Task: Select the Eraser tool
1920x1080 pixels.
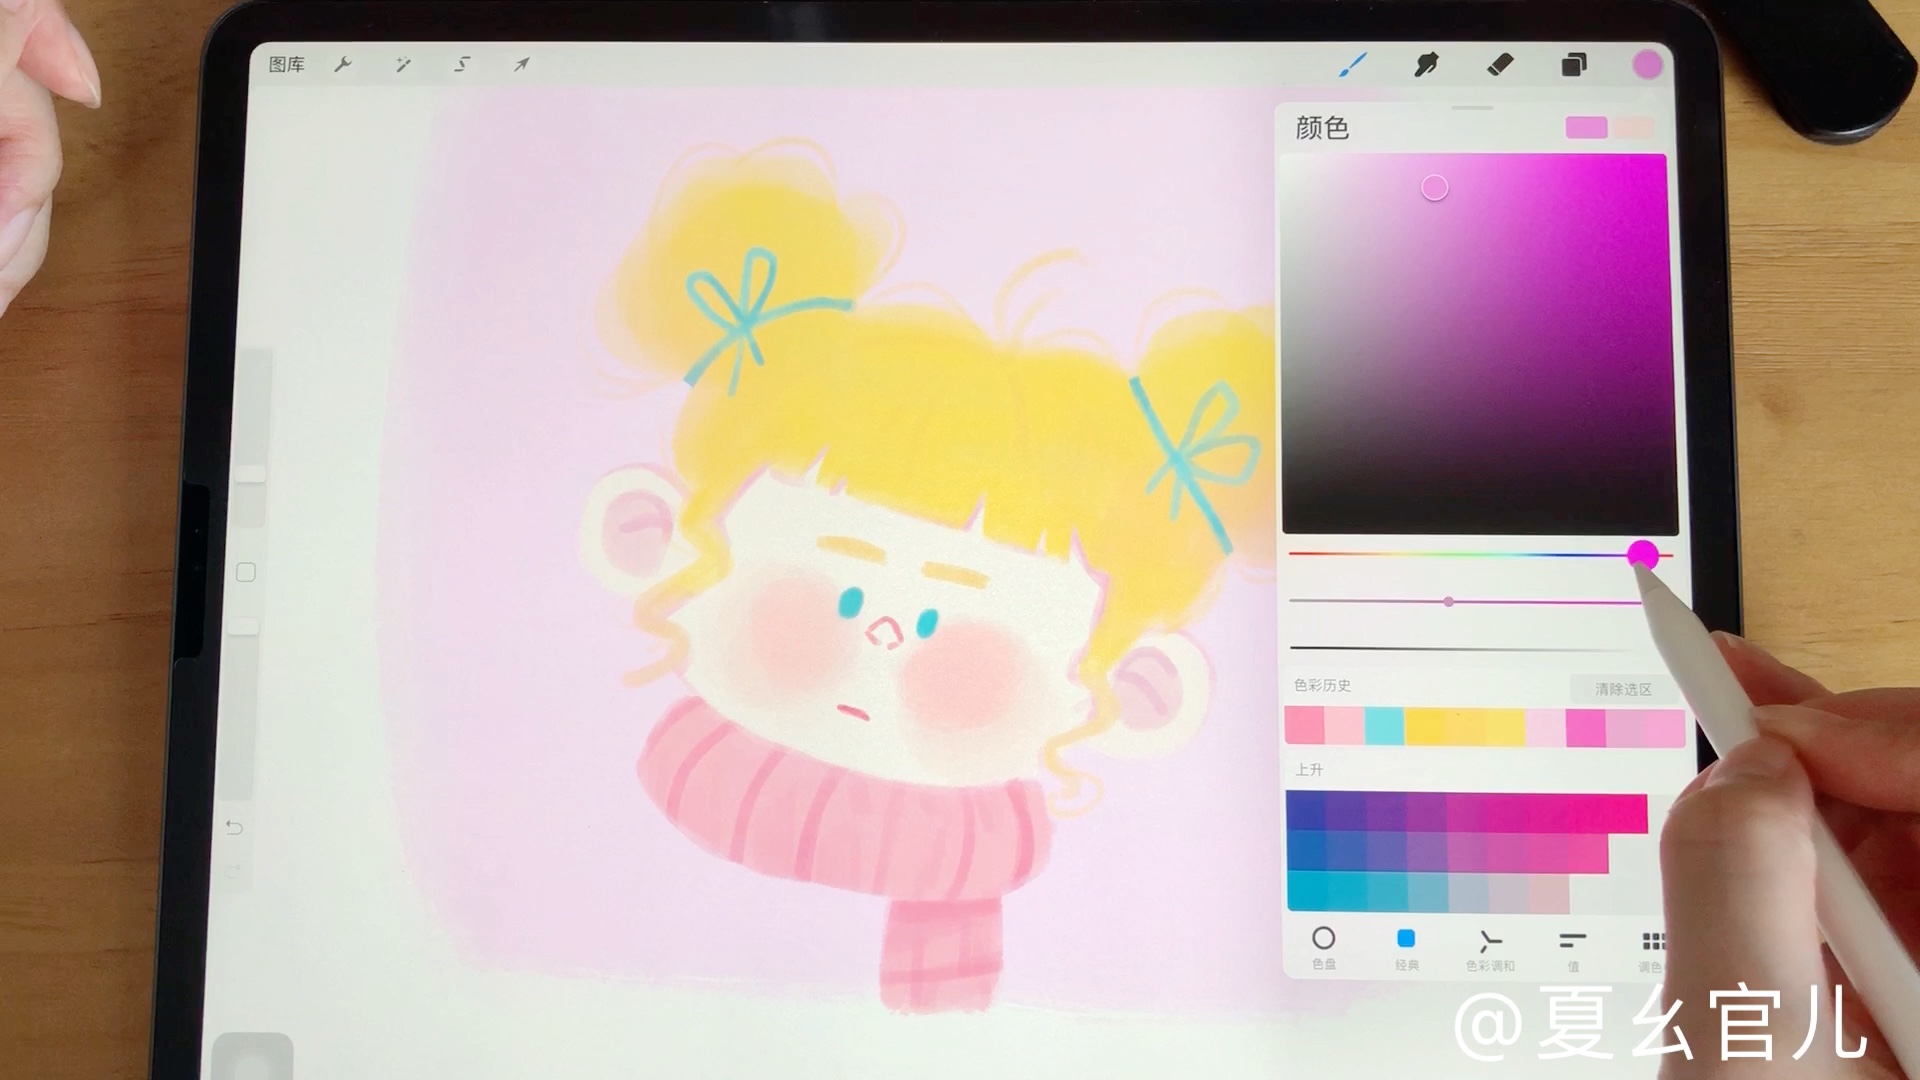Action: pos(1499,64)
